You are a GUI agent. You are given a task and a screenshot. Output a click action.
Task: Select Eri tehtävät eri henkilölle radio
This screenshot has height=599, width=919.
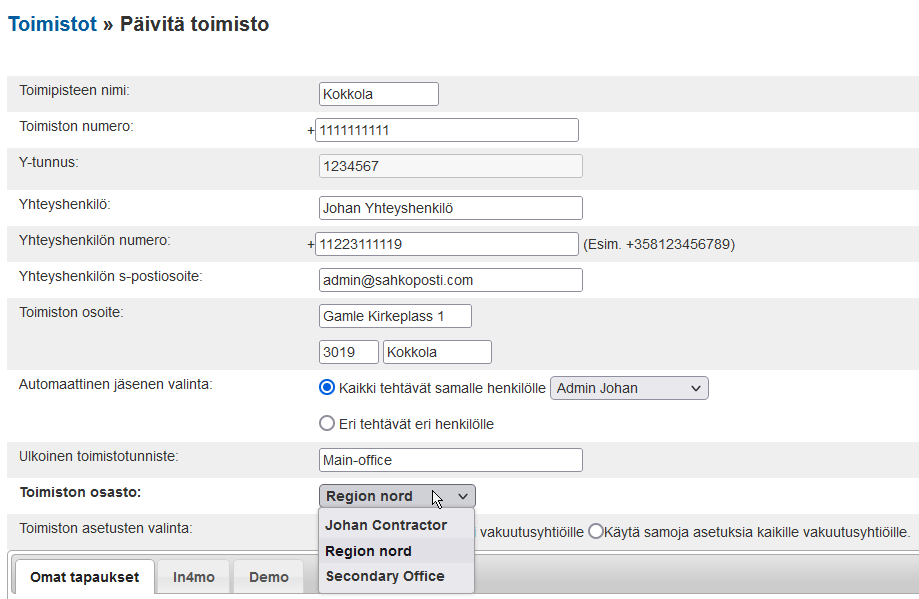click(x=327, y=424)
